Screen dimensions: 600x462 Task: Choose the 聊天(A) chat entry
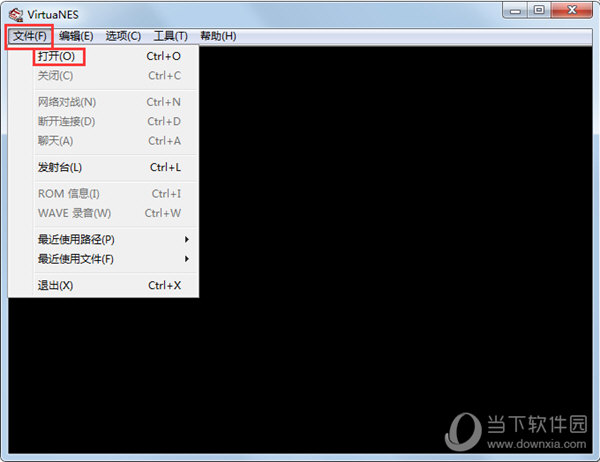click(x=56, y=141)
